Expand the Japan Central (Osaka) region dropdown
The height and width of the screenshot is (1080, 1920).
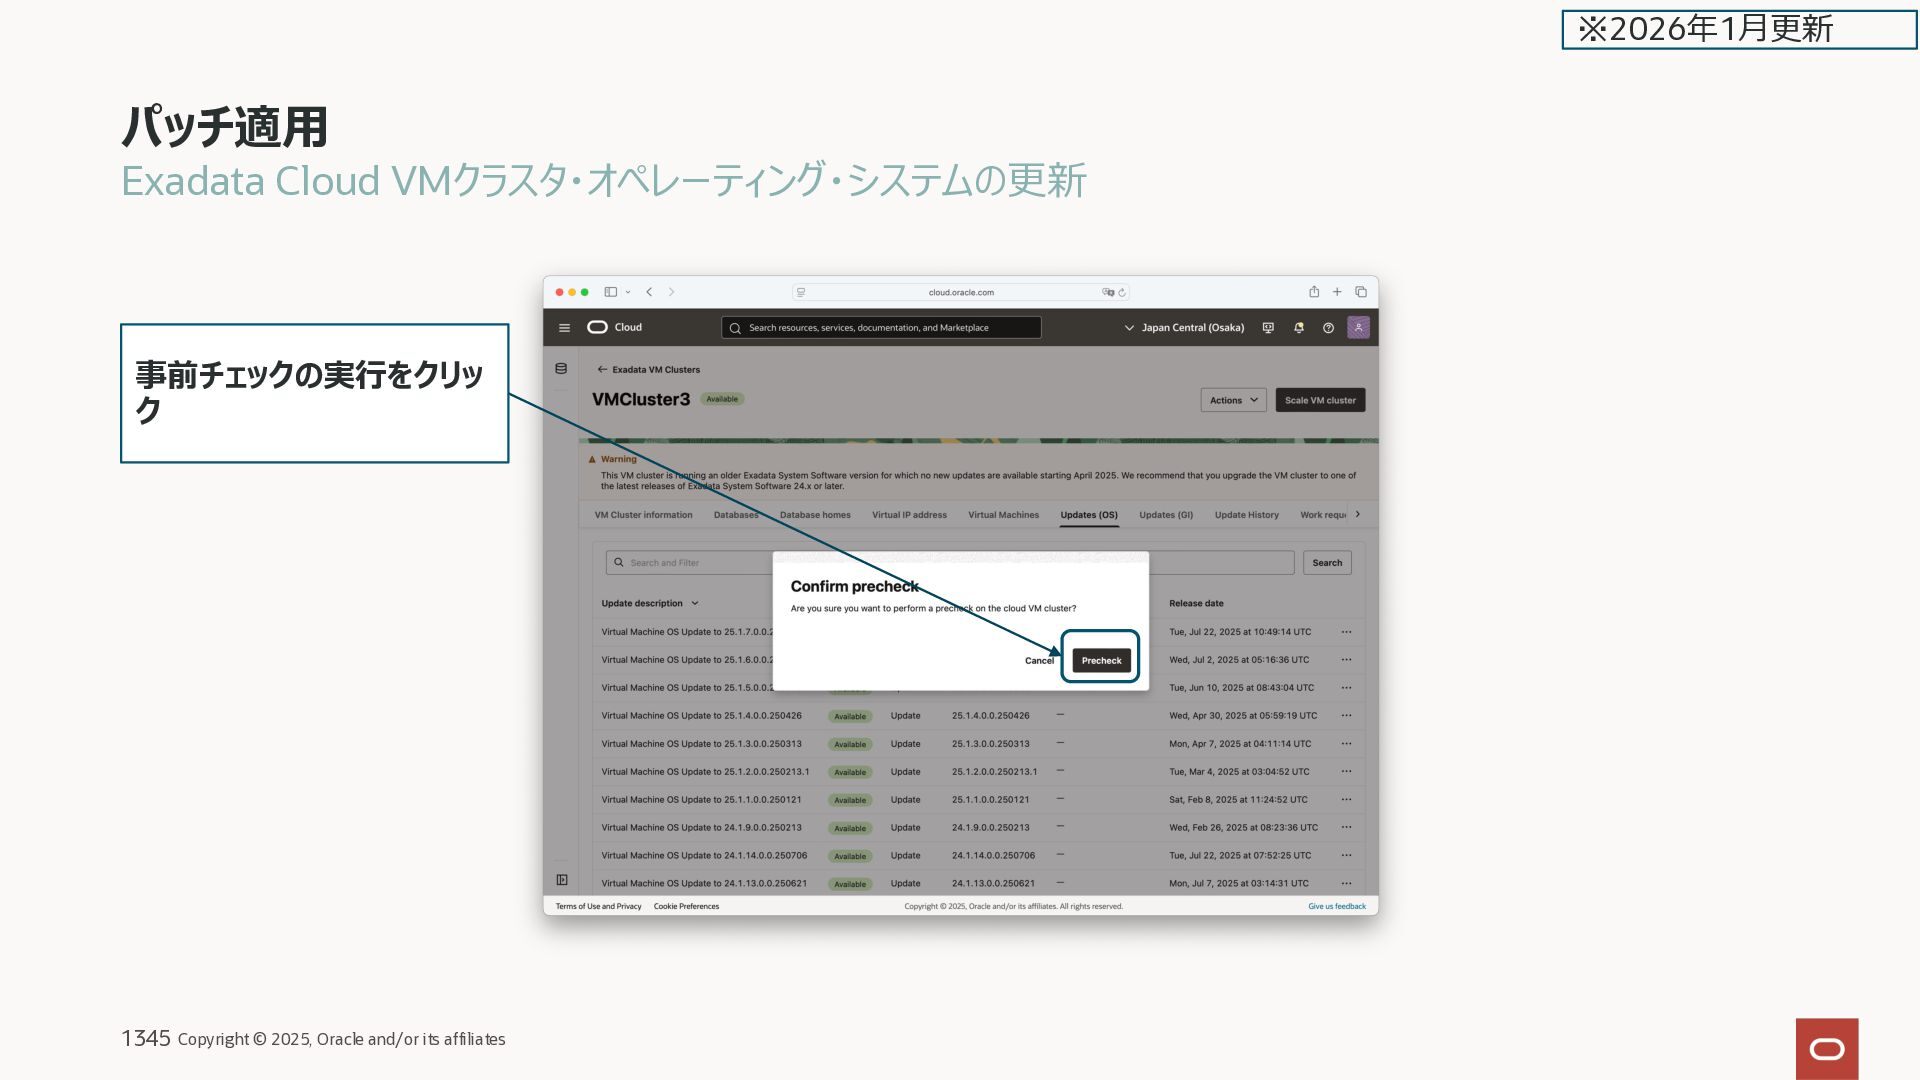tap(1185, 328)
